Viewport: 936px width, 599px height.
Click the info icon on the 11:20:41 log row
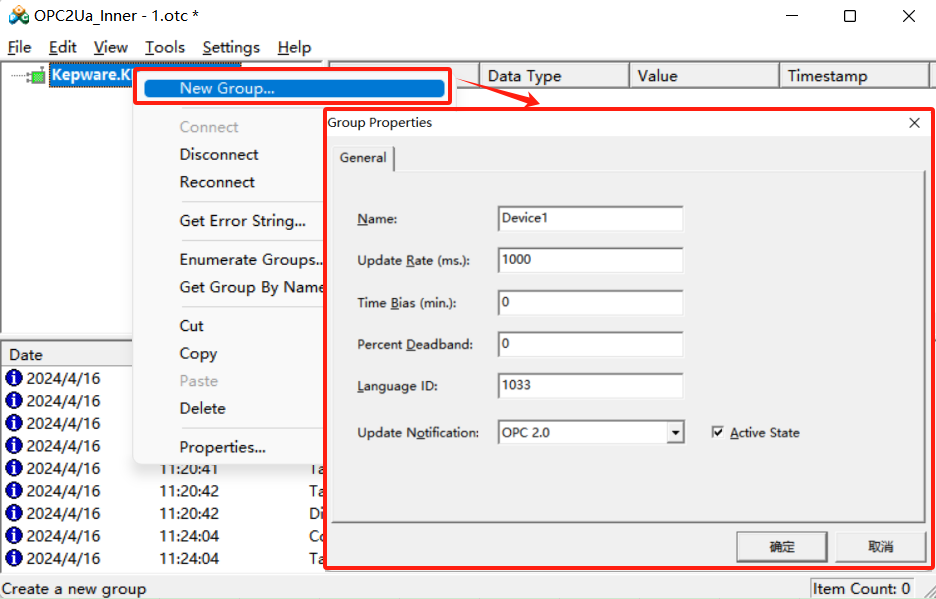[14, 468]
